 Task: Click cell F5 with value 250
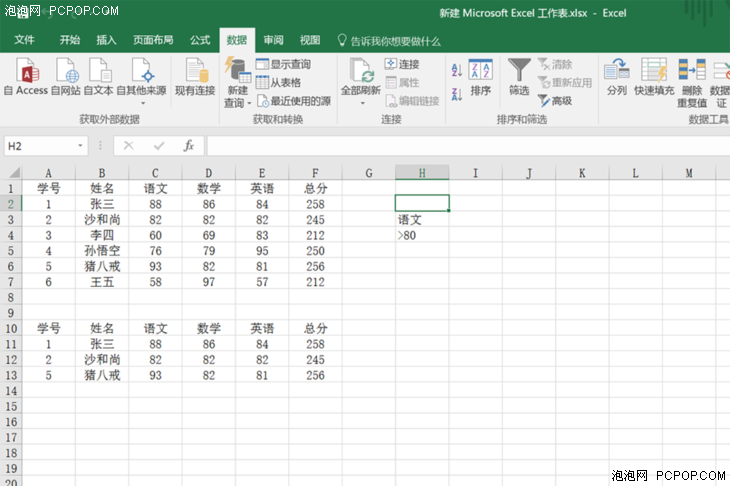point(315,251)
